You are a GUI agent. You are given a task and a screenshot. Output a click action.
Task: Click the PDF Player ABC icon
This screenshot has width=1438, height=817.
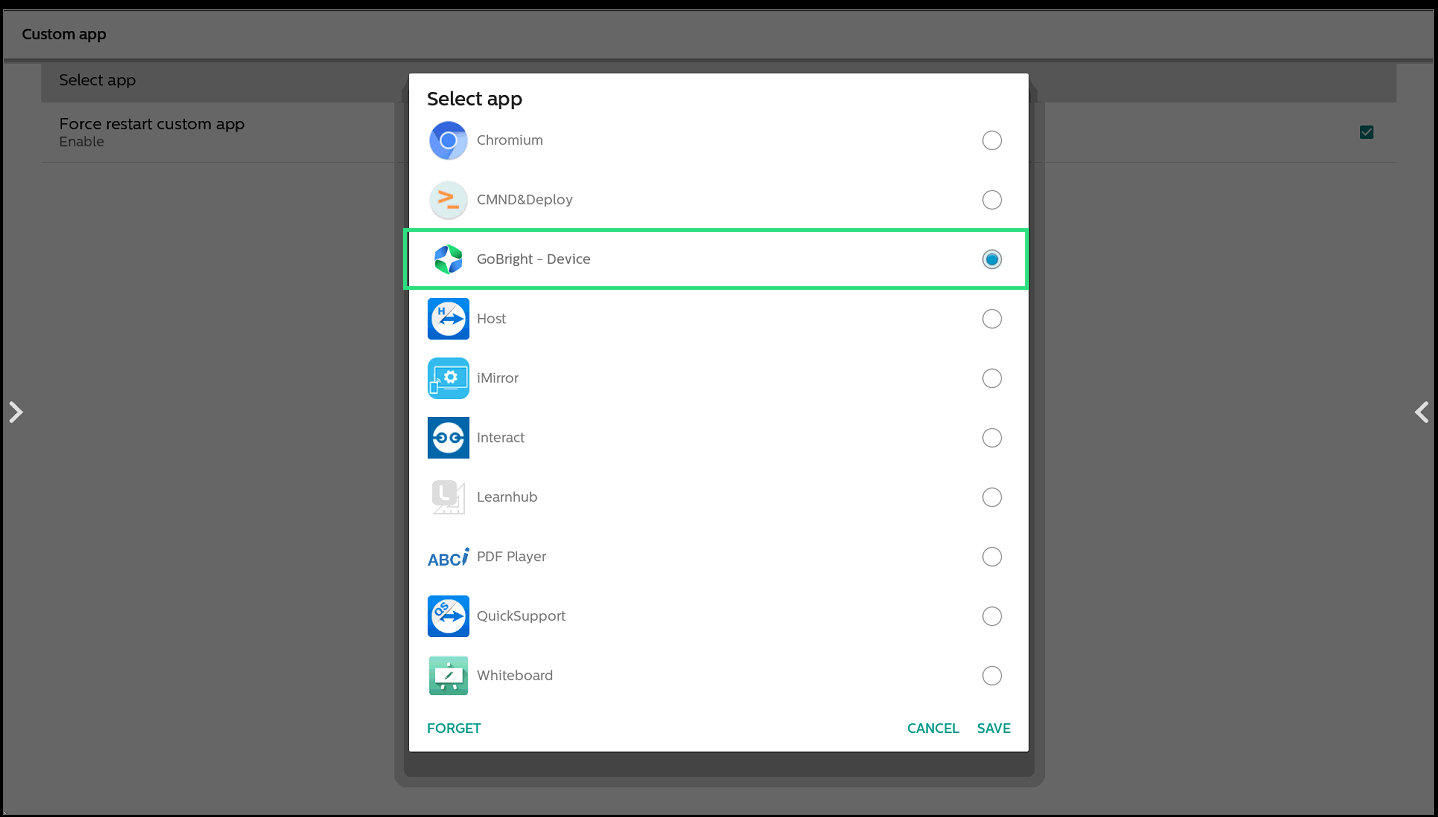point(448,557)
